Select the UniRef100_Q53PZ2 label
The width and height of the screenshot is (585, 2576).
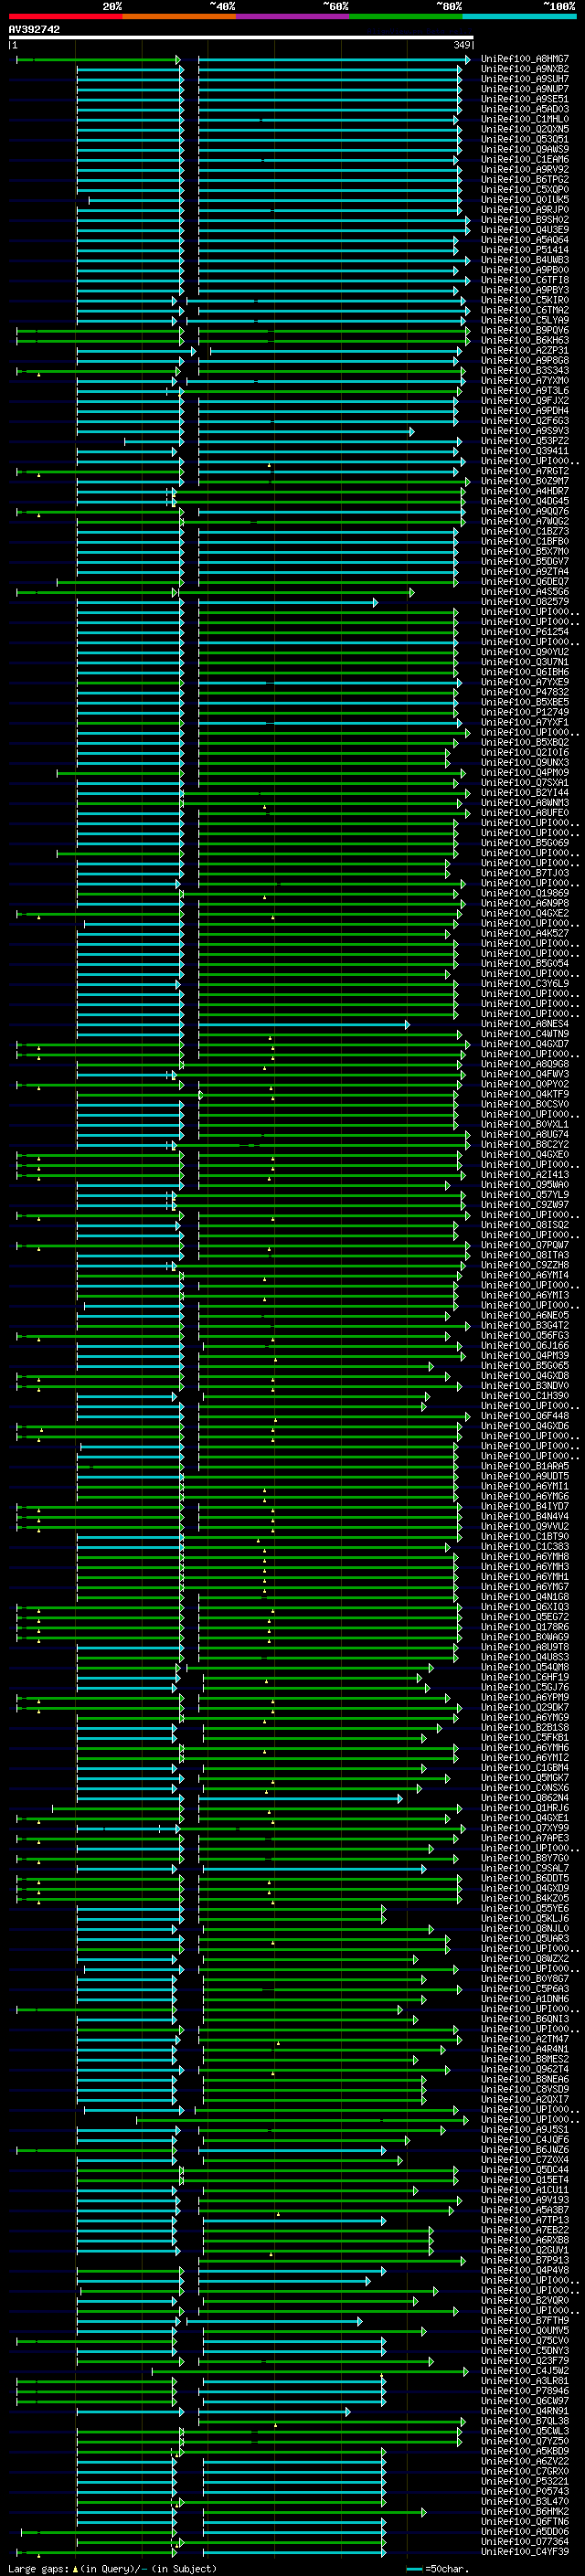[525, 440]
